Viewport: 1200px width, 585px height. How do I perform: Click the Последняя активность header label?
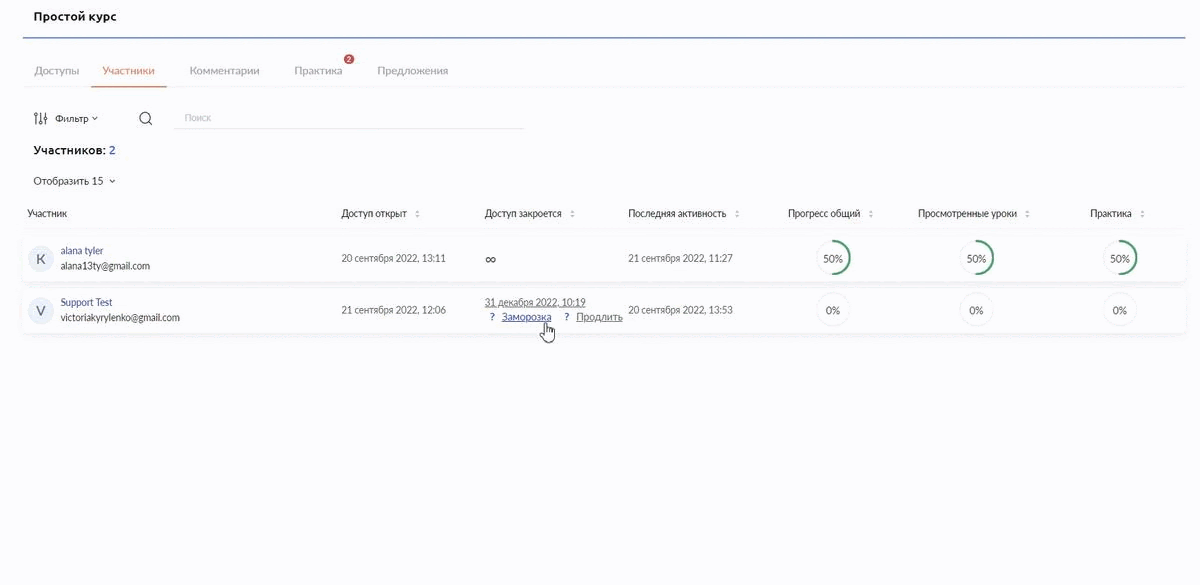click(x=677, y=214)
